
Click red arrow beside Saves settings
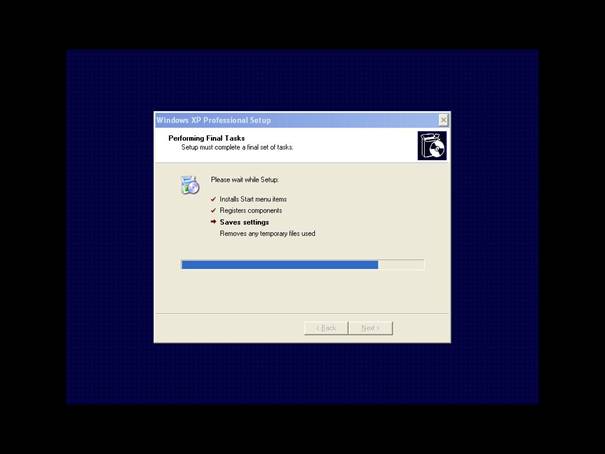[x=213, y=222]
